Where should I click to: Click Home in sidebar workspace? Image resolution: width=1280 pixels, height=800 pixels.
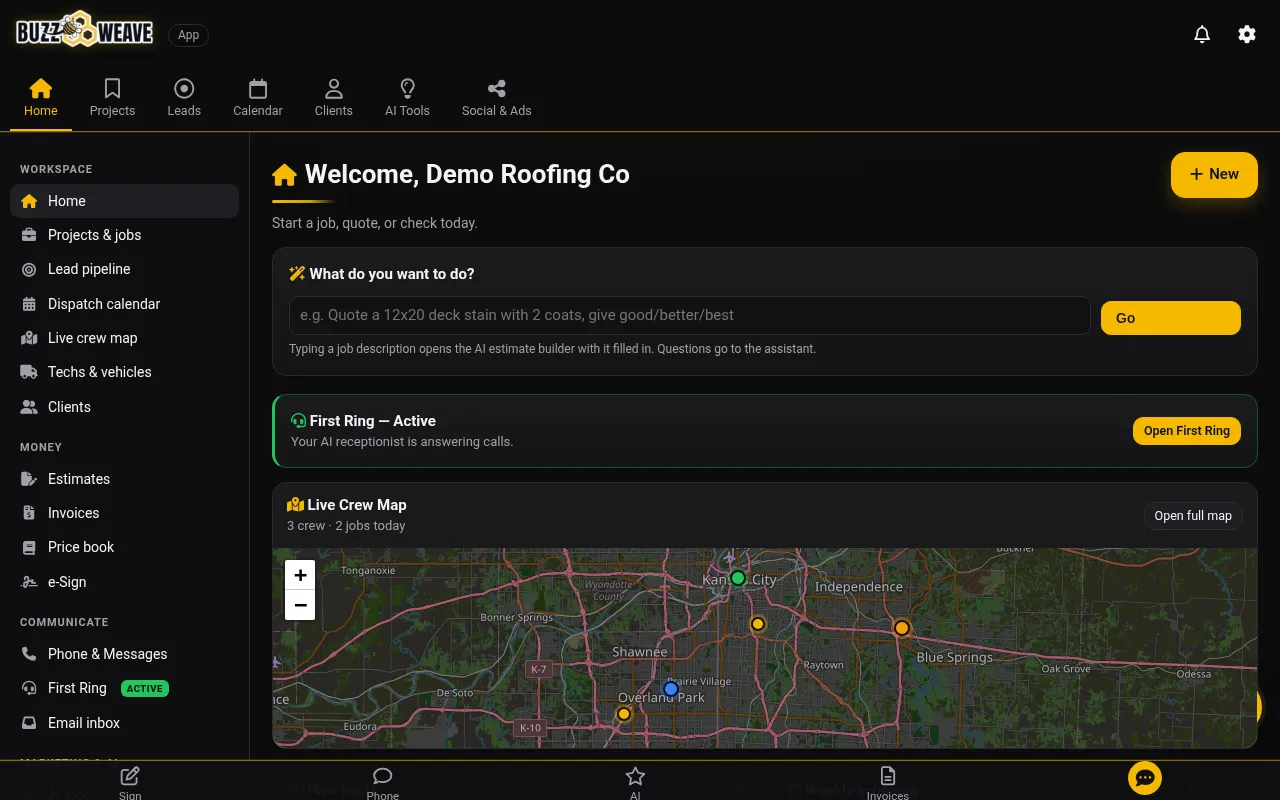pos(124,201)
